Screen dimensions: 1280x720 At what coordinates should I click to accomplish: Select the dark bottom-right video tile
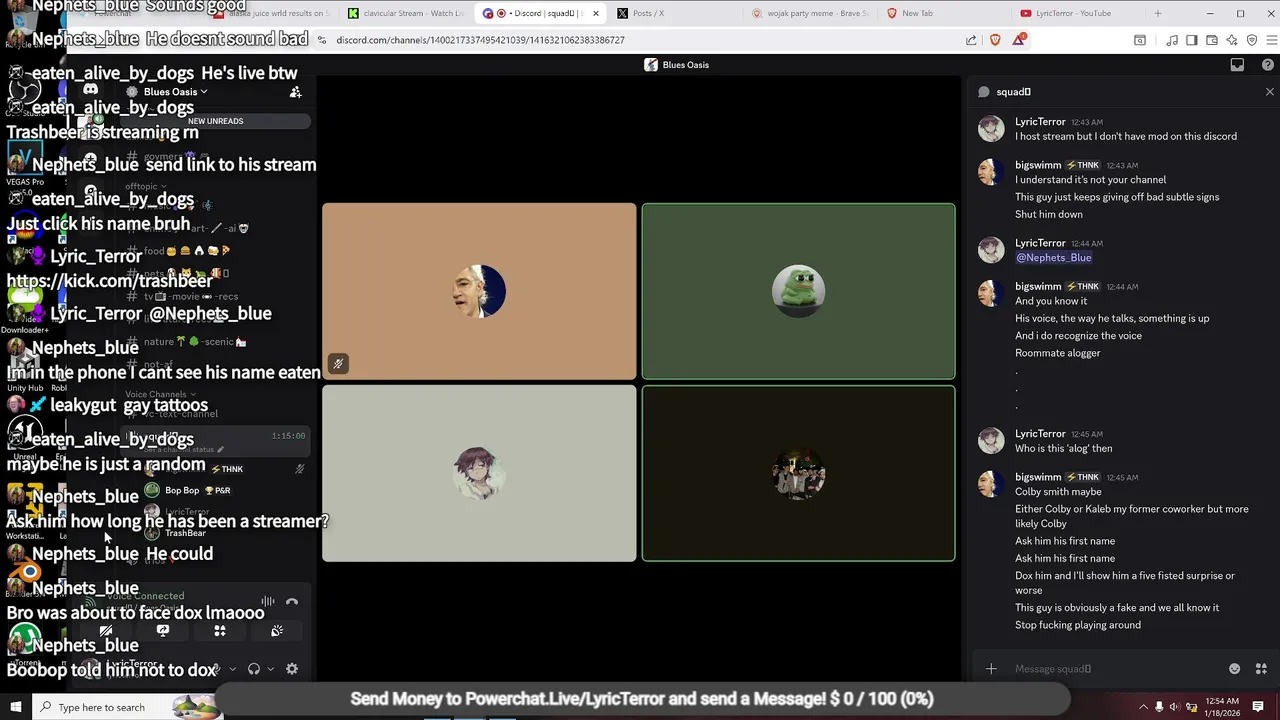point(798,473)
